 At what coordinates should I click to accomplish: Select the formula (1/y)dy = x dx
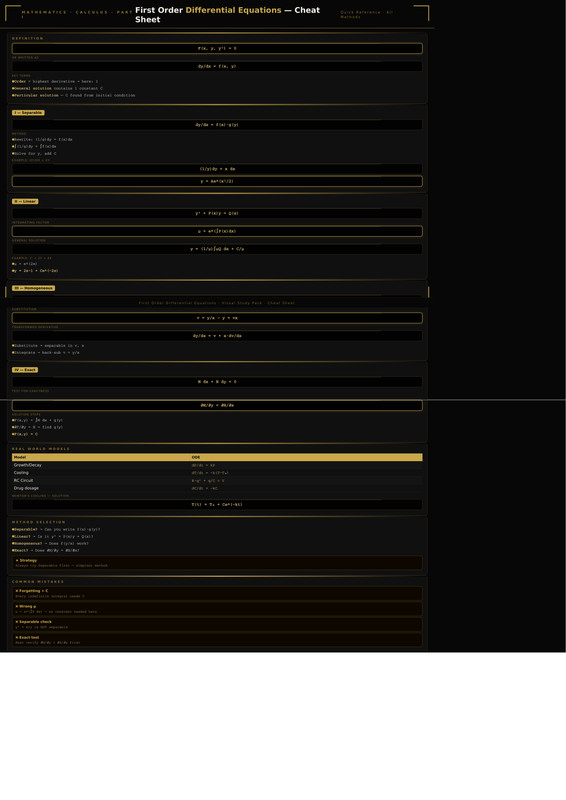click(x=217, y=169)
